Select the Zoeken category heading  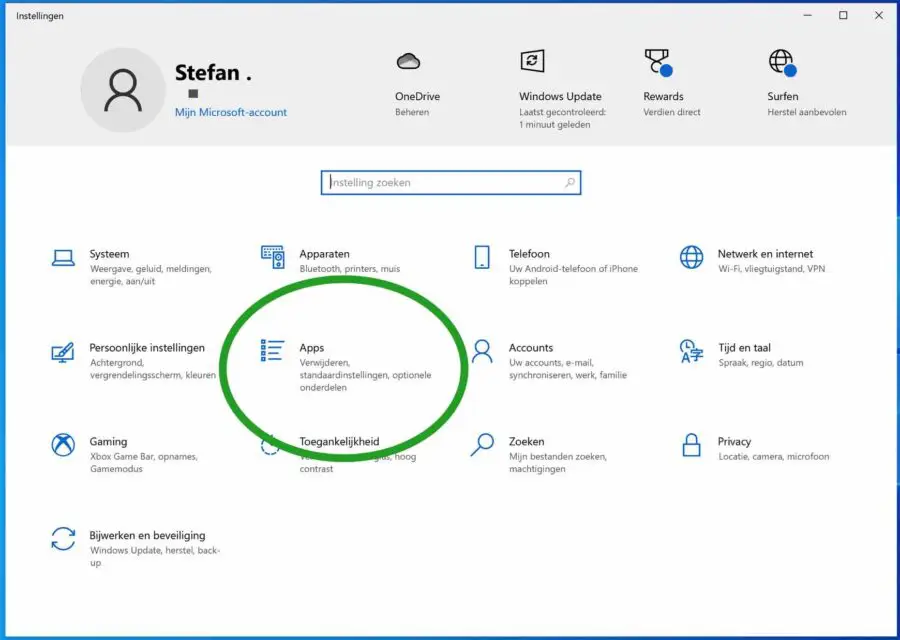[x=526, y=441]
